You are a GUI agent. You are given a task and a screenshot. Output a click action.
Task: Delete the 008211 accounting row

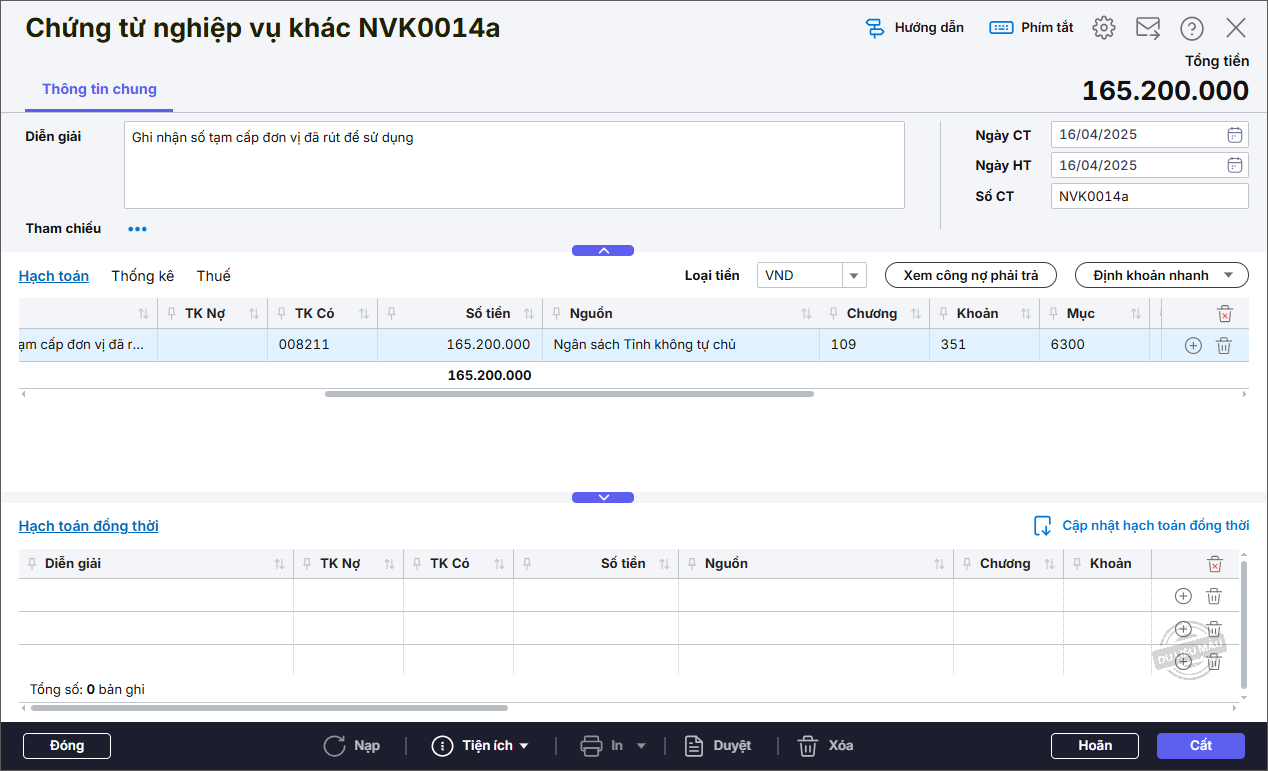(1223, 346)
